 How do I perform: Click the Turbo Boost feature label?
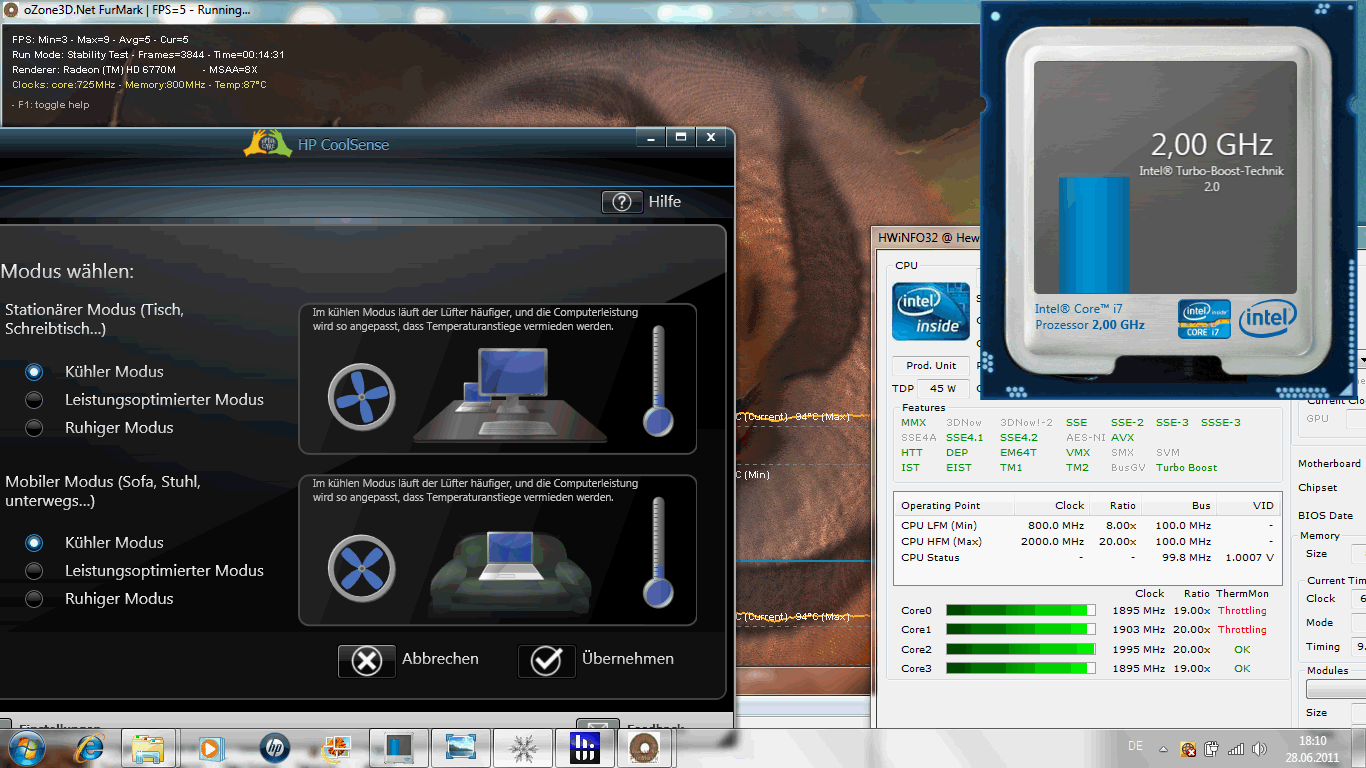(1187, 468)
